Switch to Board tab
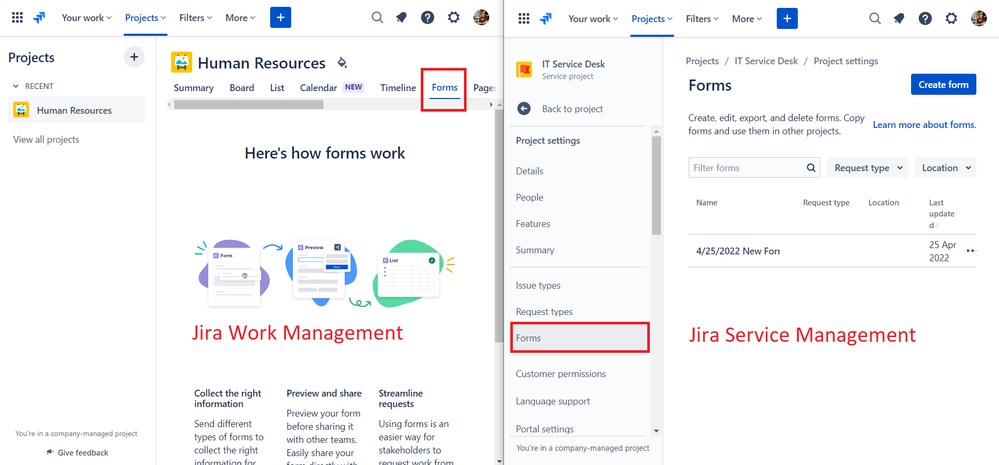The width and height of the screenshot is (999, 465). coord(241,88)
